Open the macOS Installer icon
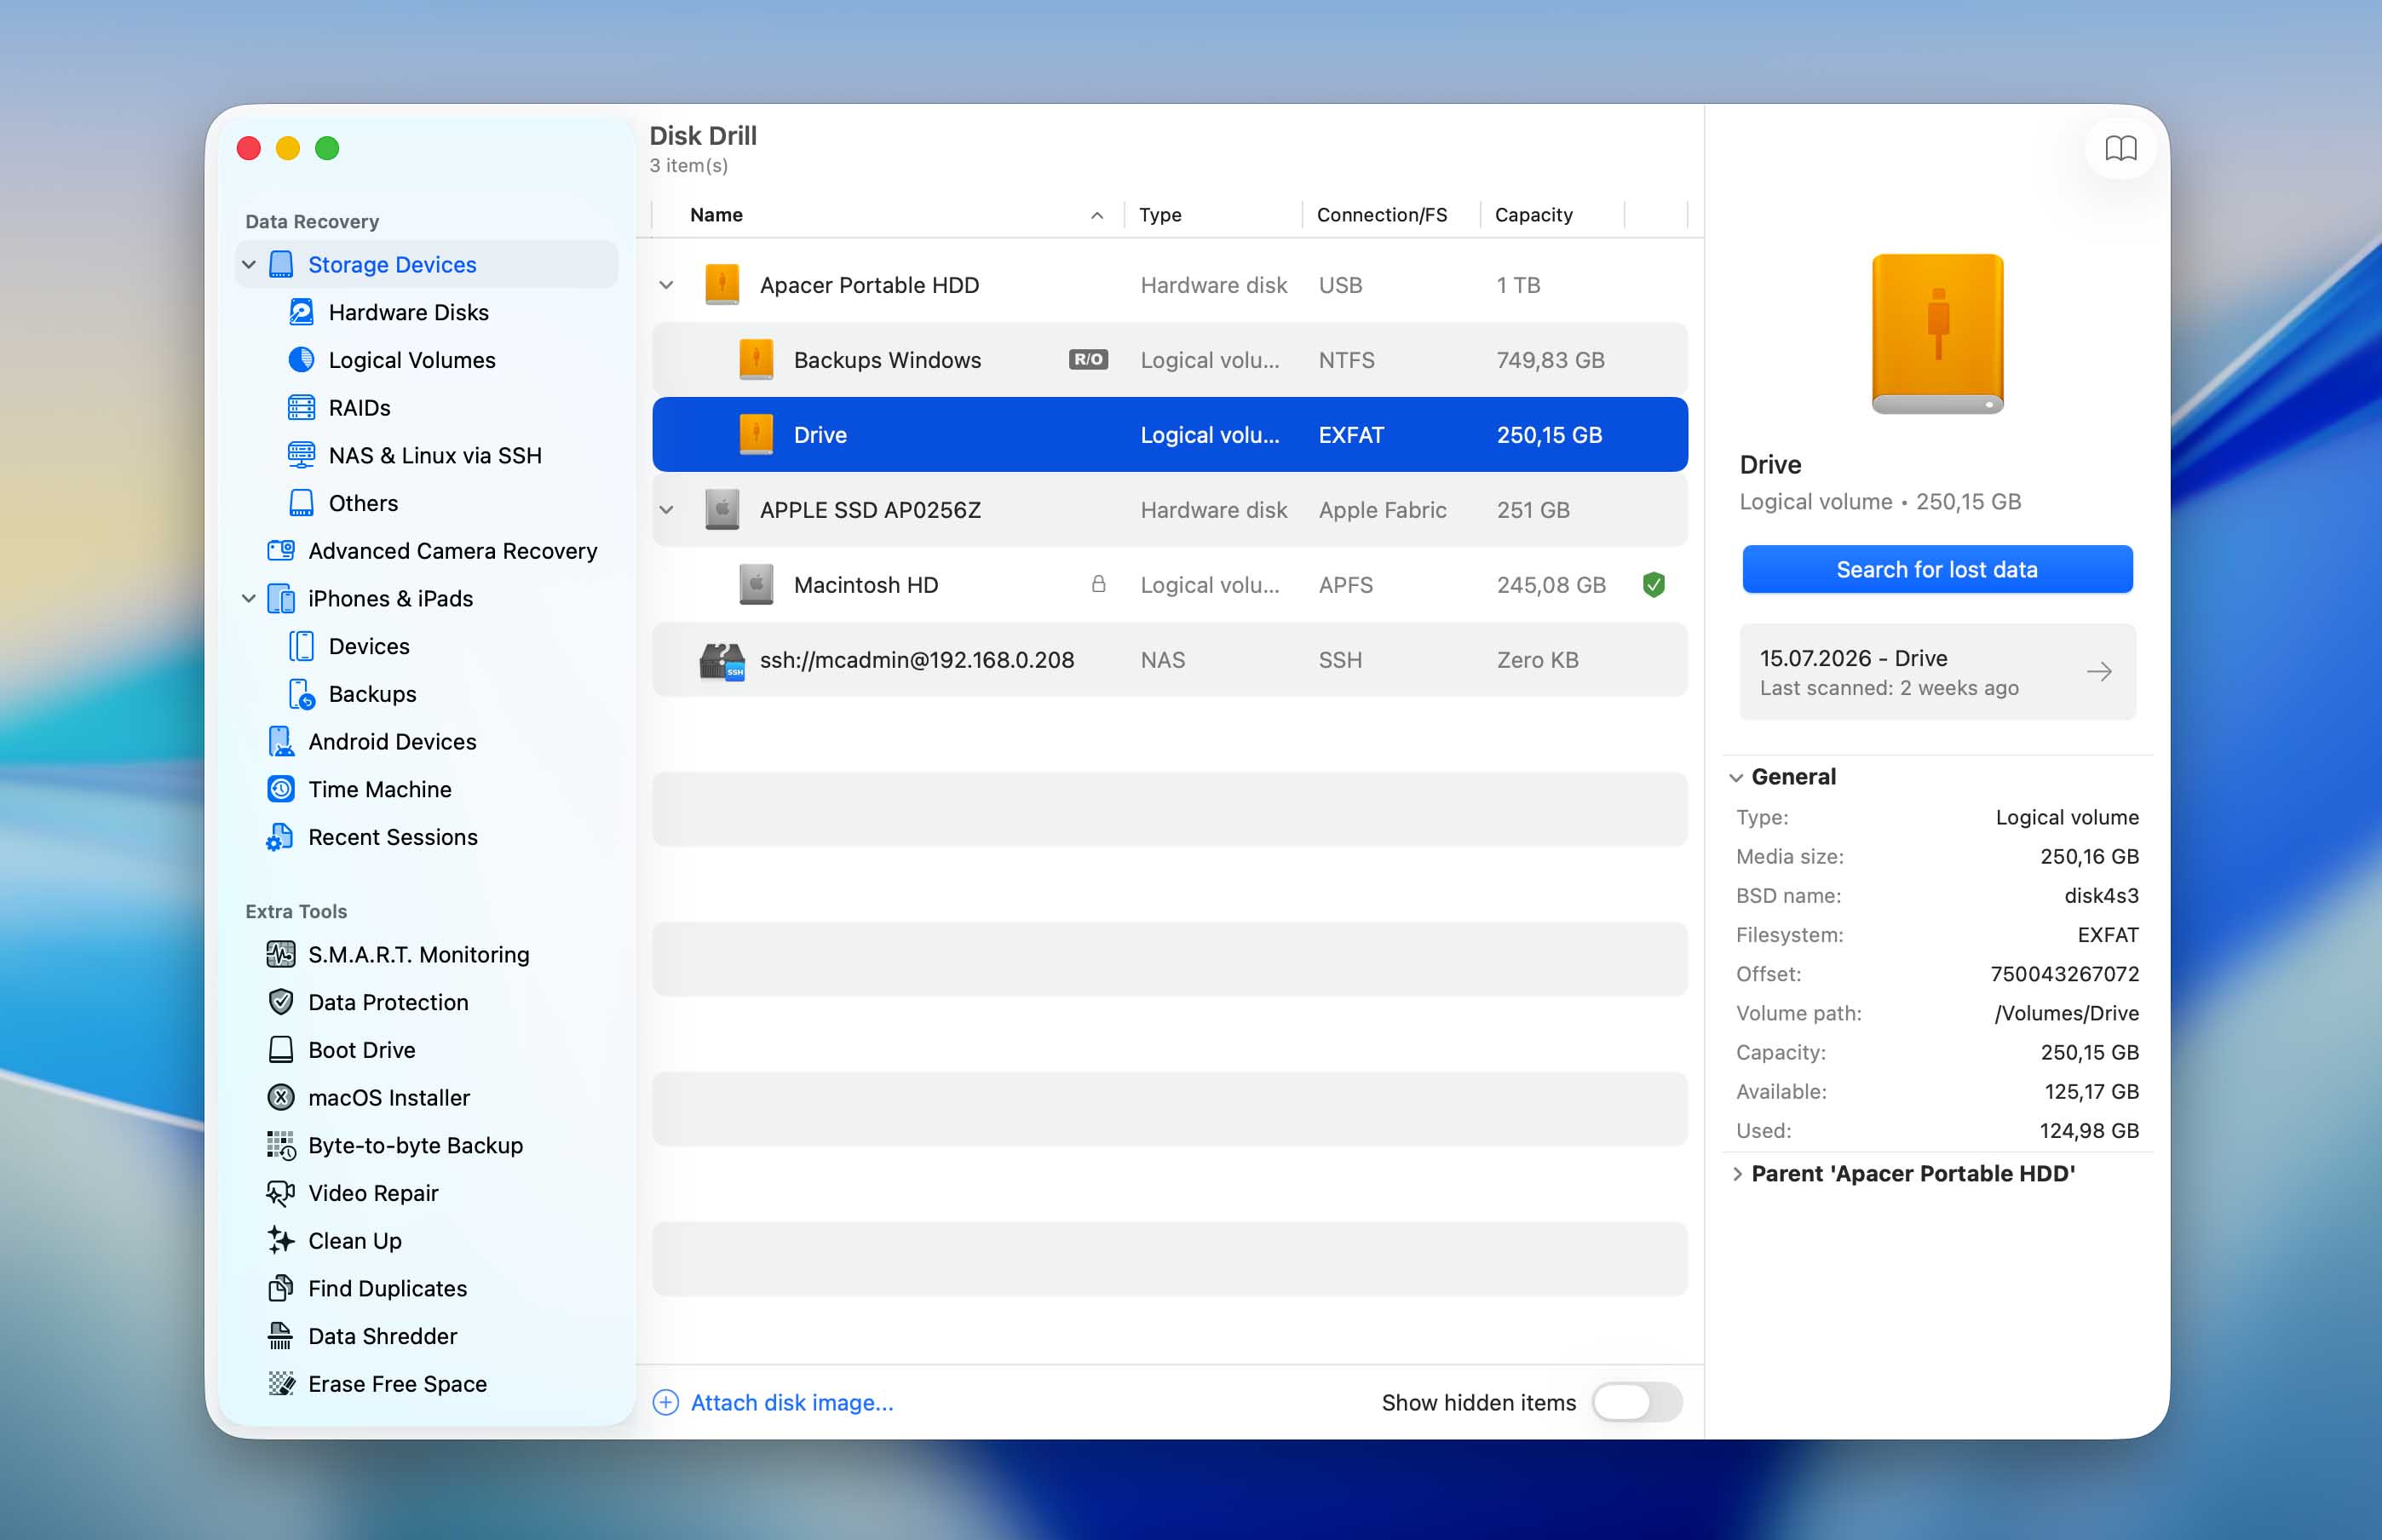 (x=281, y=1098)
